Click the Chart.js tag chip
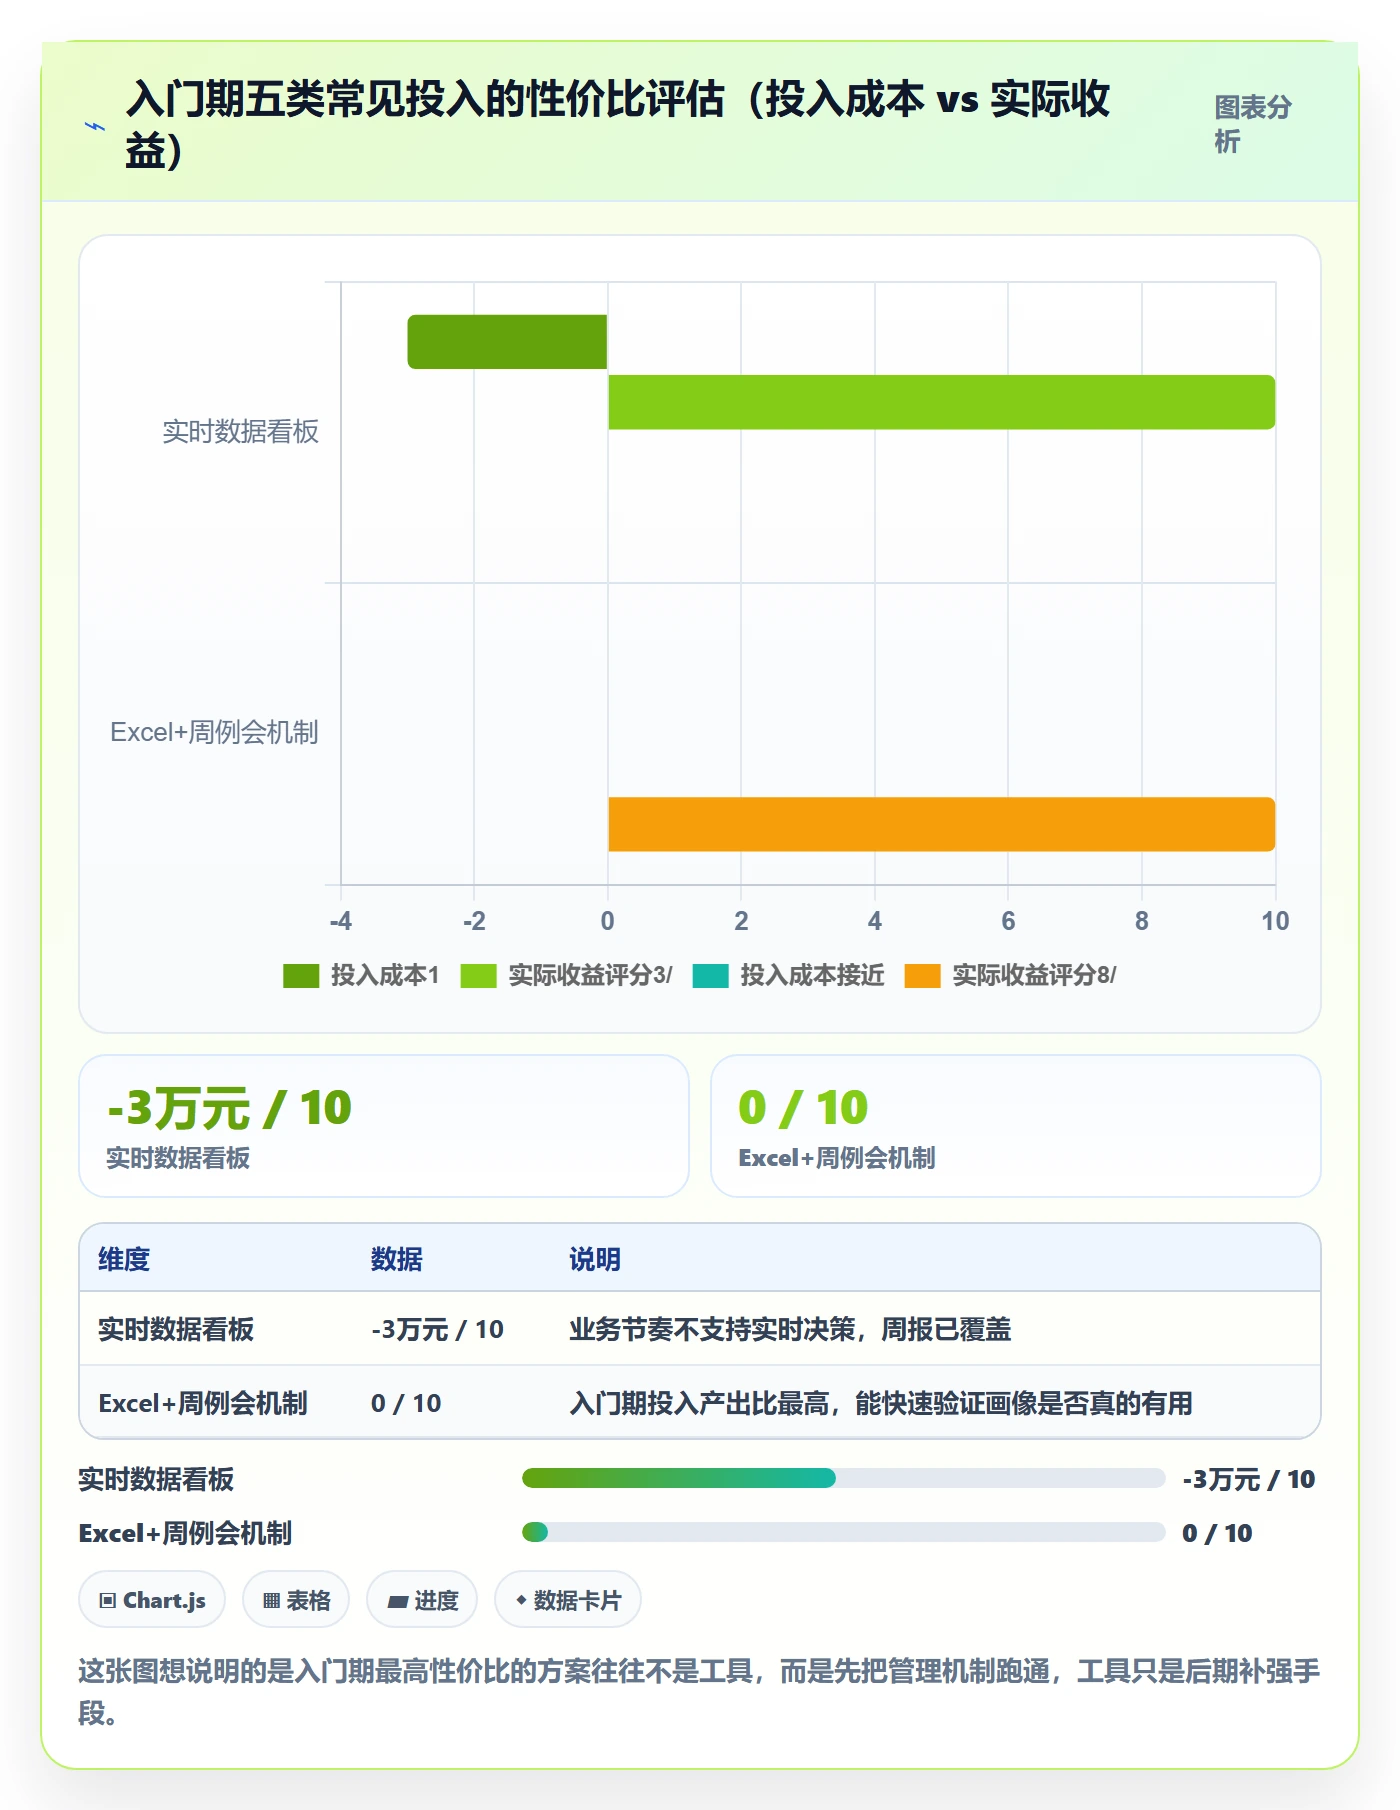 pyautogui.click(x=152, y=1600)
